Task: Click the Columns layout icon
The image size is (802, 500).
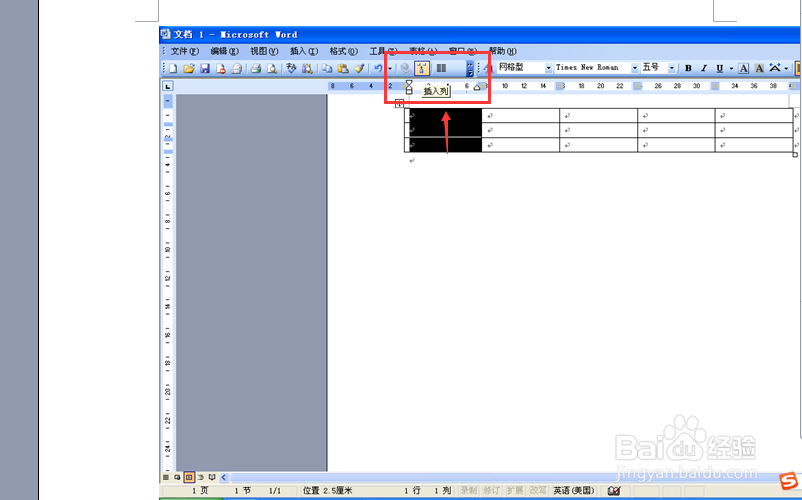Action: (x=441, y=68)
